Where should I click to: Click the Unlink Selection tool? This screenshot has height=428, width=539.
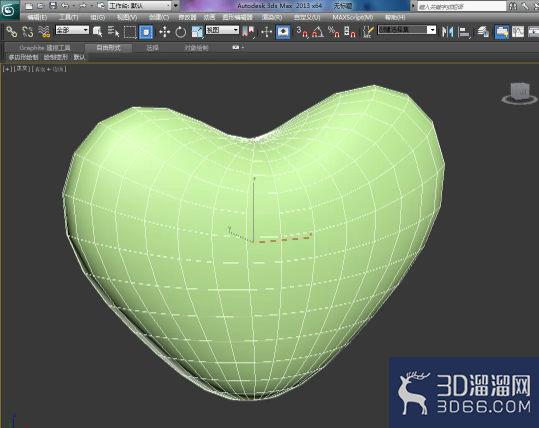(28, 32)
